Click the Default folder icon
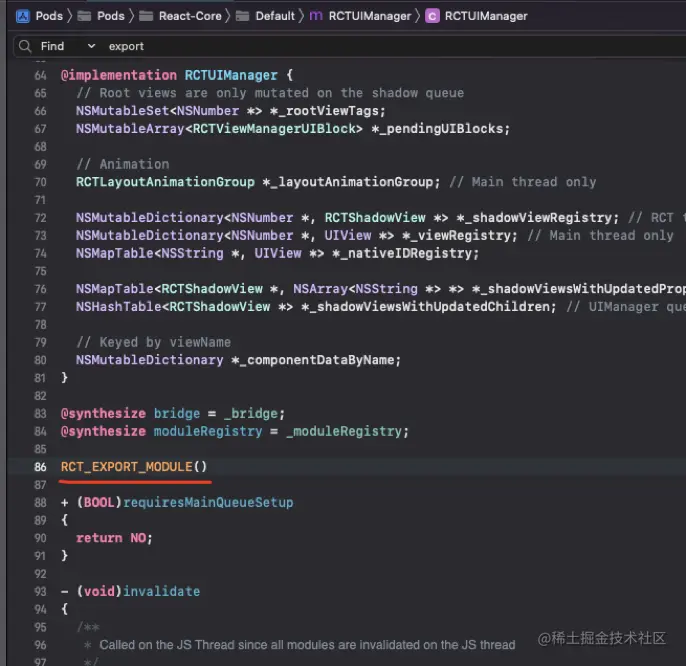This screenshot has width=686, height=666. point(242,16)
